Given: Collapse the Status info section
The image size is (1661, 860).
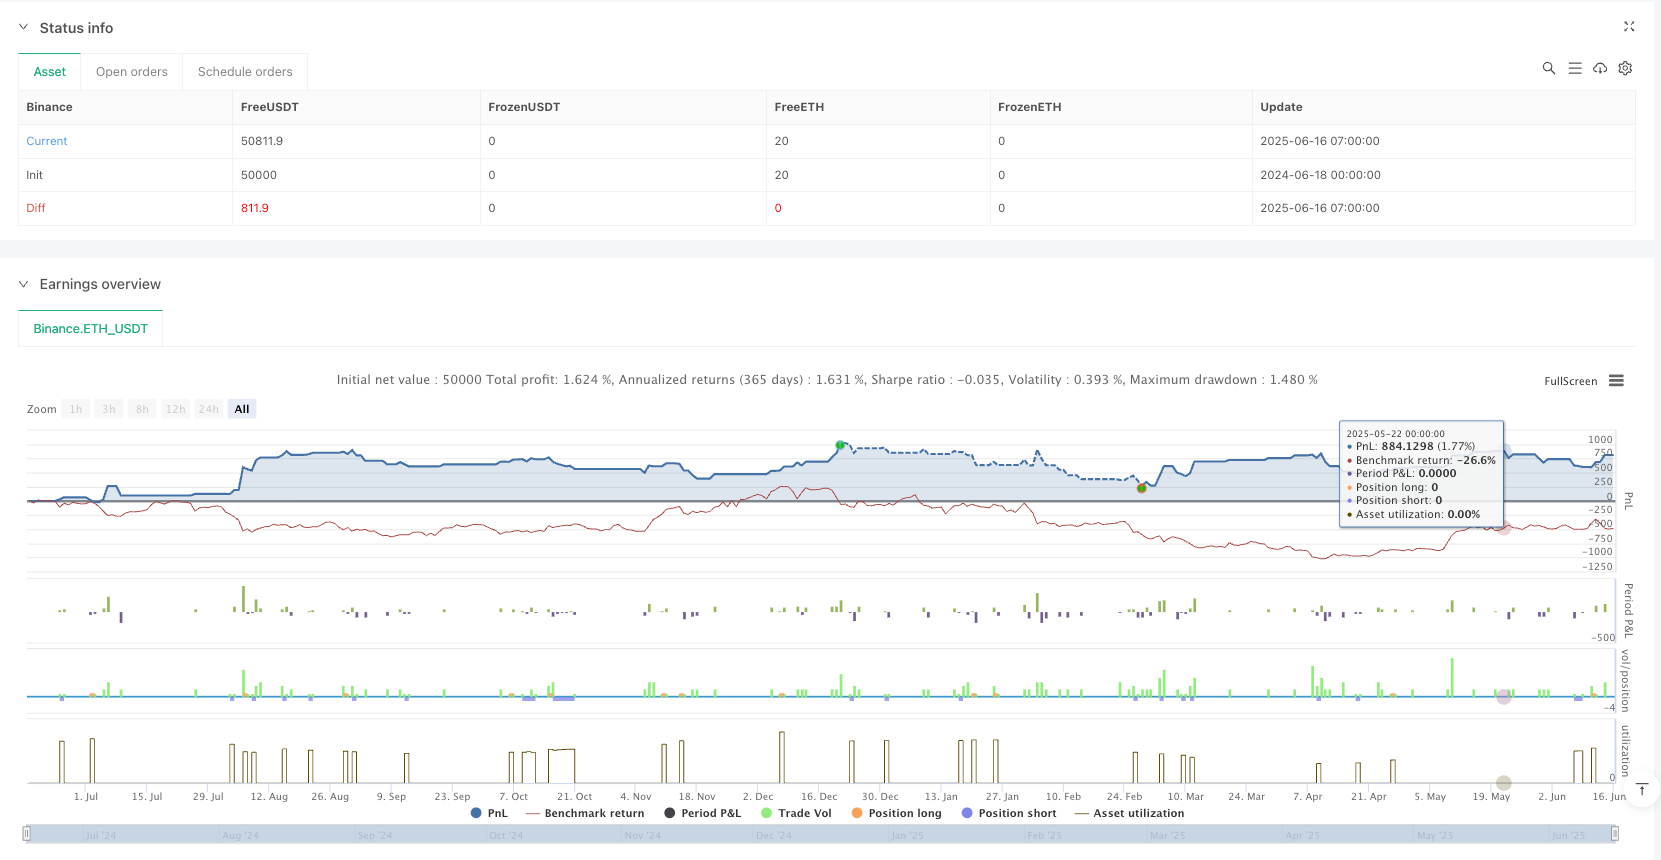Looking at the screenshot, I should pos(24,28).
